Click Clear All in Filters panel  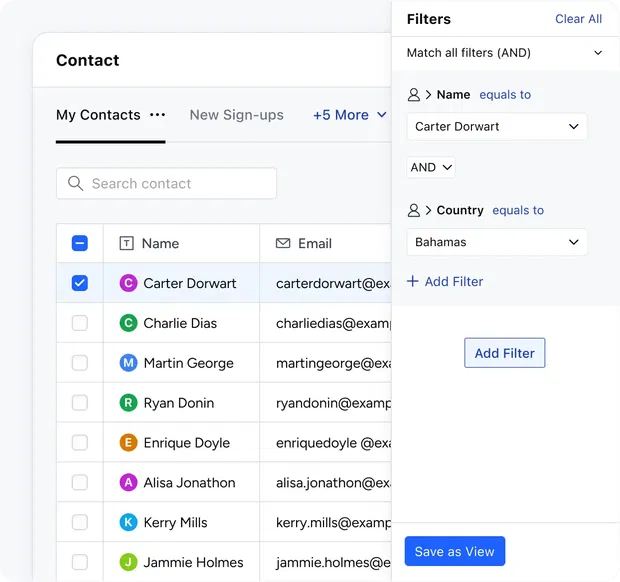[x=578, y=19]
